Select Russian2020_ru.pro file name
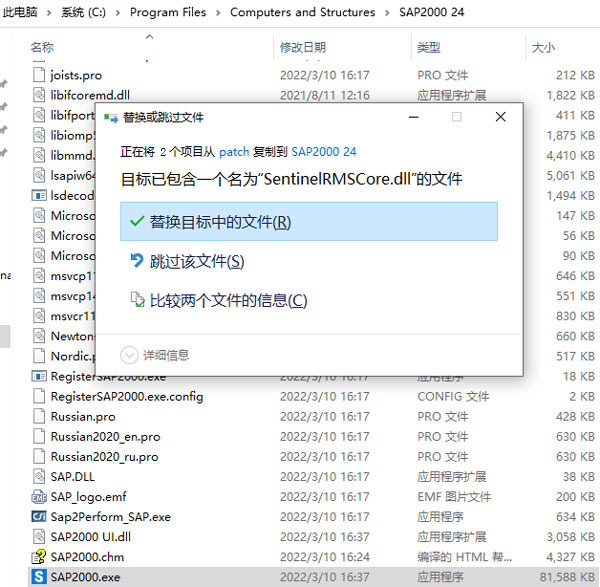Viewport: 600px width, 587px height. tap(104, 457)
